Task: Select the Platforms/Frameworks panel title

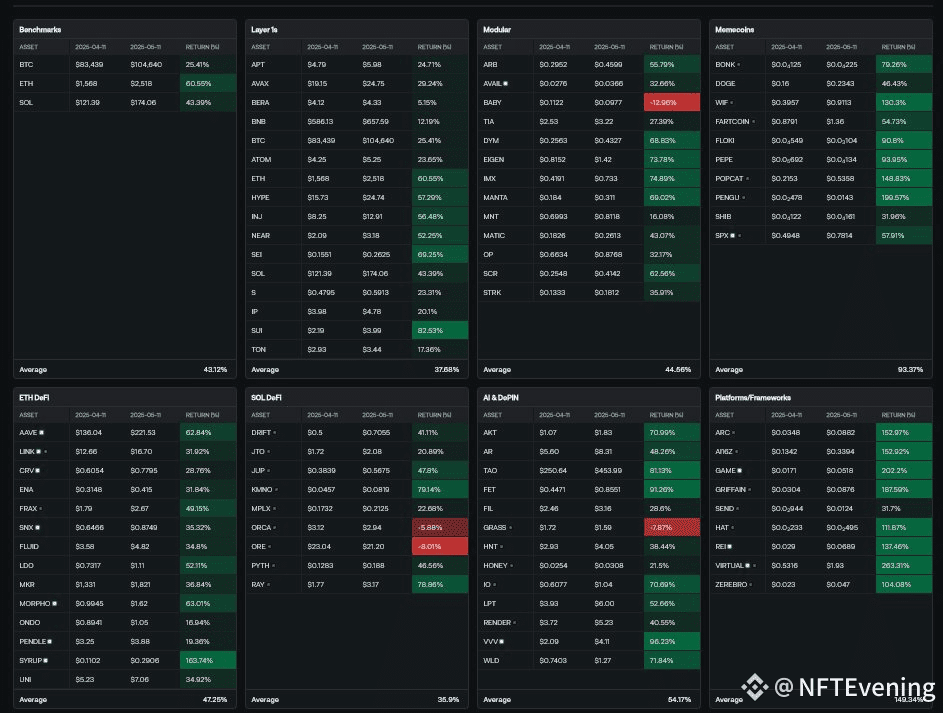Action: pyautogui.click(x=753, y=397)
